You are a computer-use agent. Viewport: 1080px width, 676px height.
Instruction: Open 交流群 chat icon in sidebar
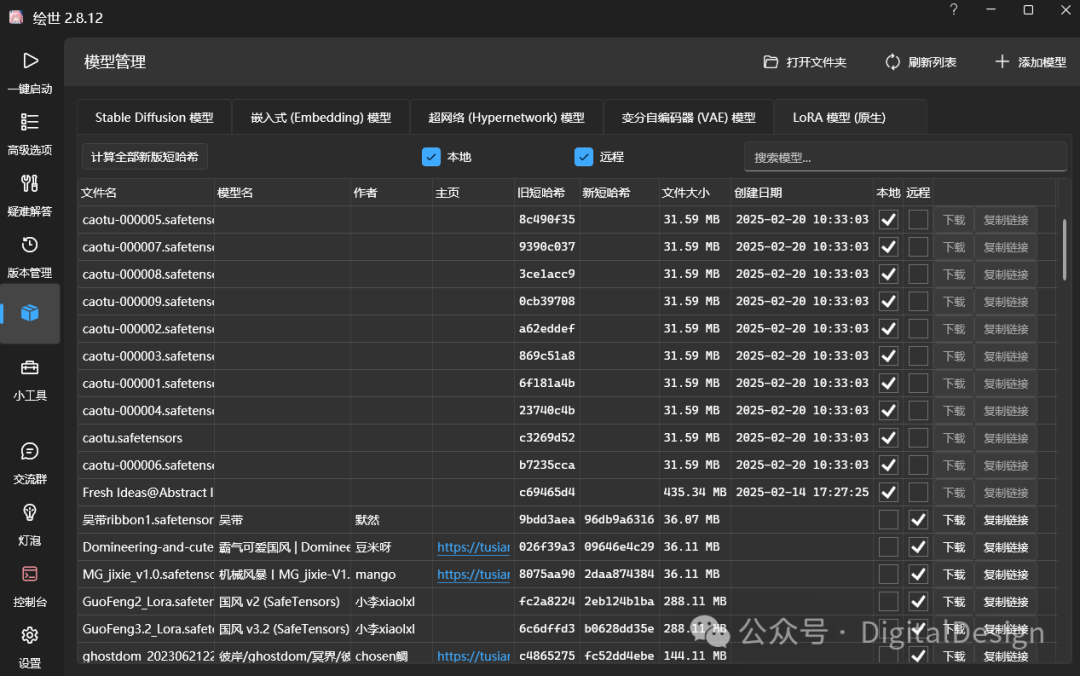(x=30, y=451)
